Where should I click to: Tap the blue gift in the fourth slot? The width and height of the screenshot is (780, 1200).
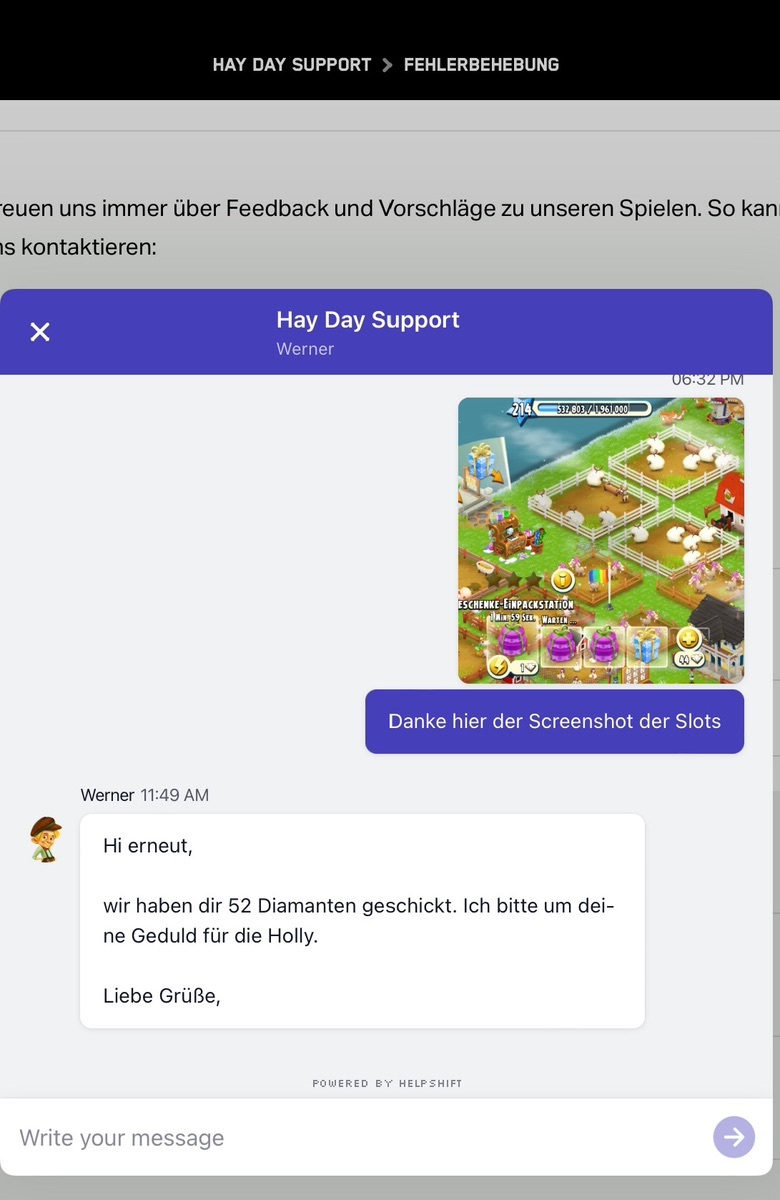(x=648, y=643)
